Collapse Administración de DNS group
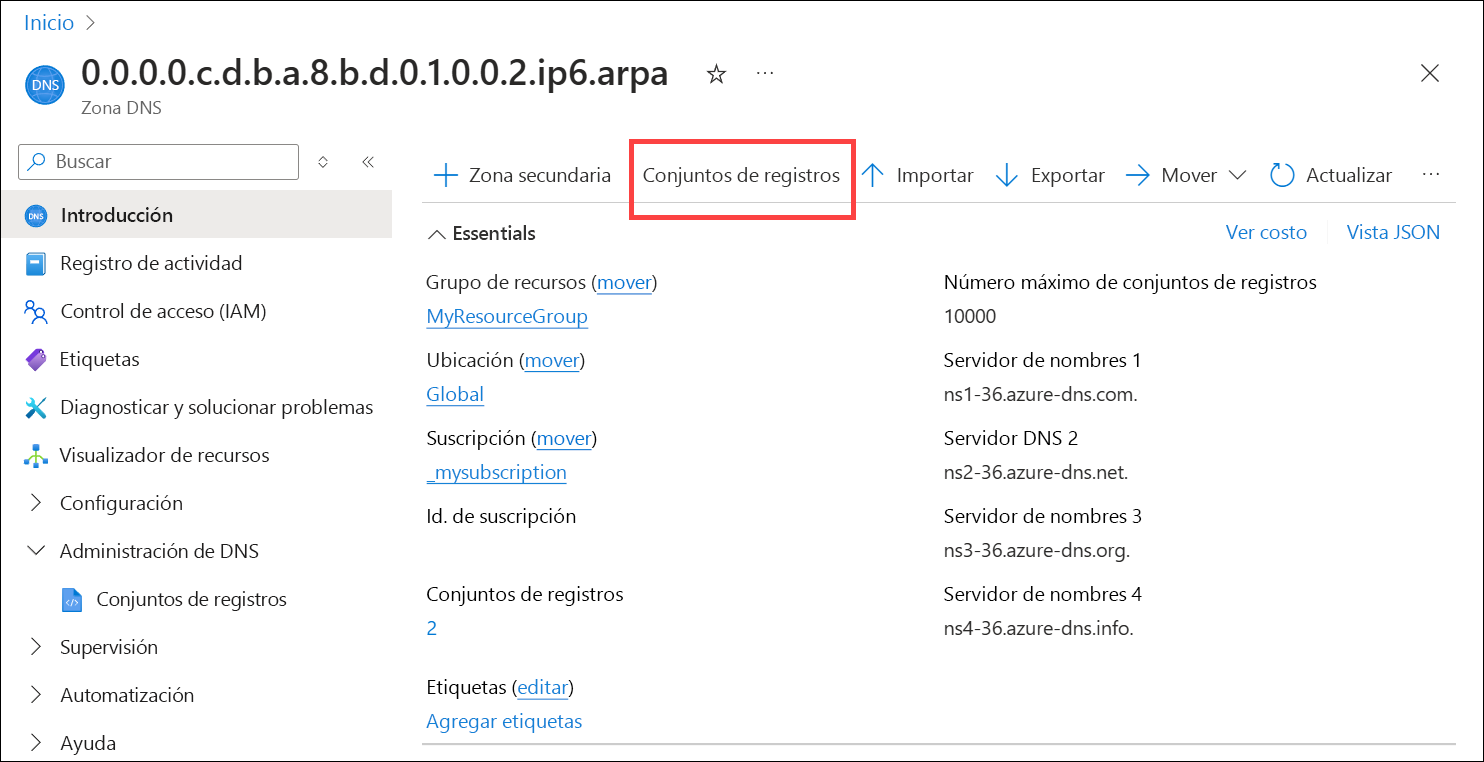 [36, 551]
